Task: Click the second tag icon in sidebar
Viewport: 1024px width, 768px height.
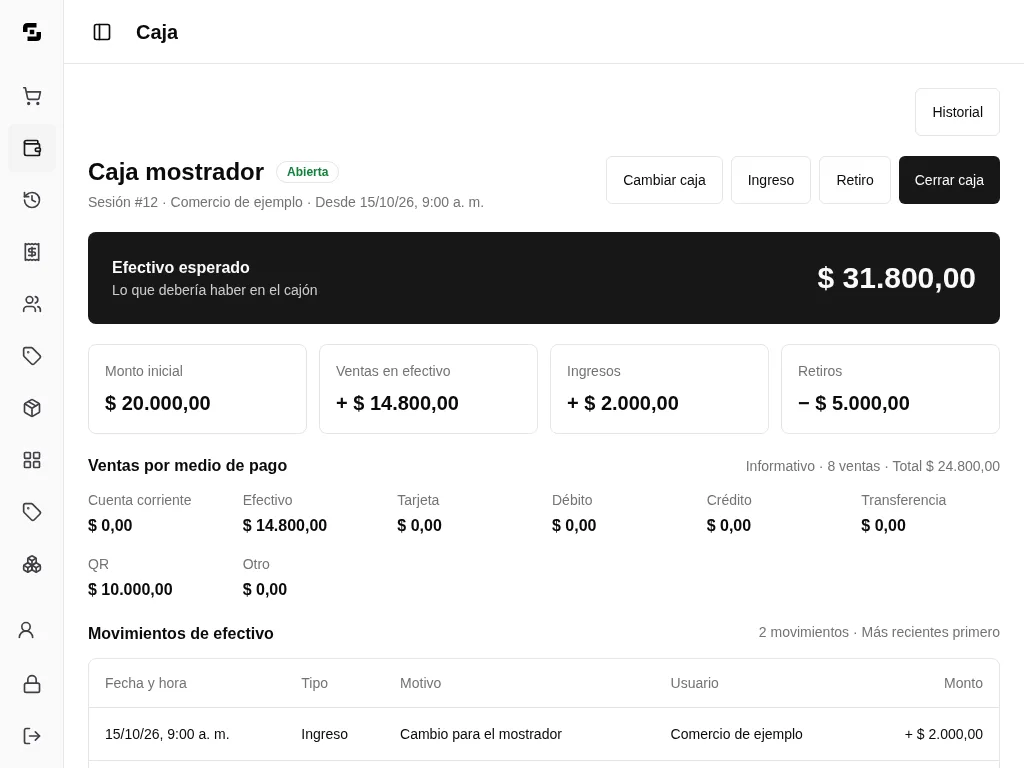Action: coord(32,512)
